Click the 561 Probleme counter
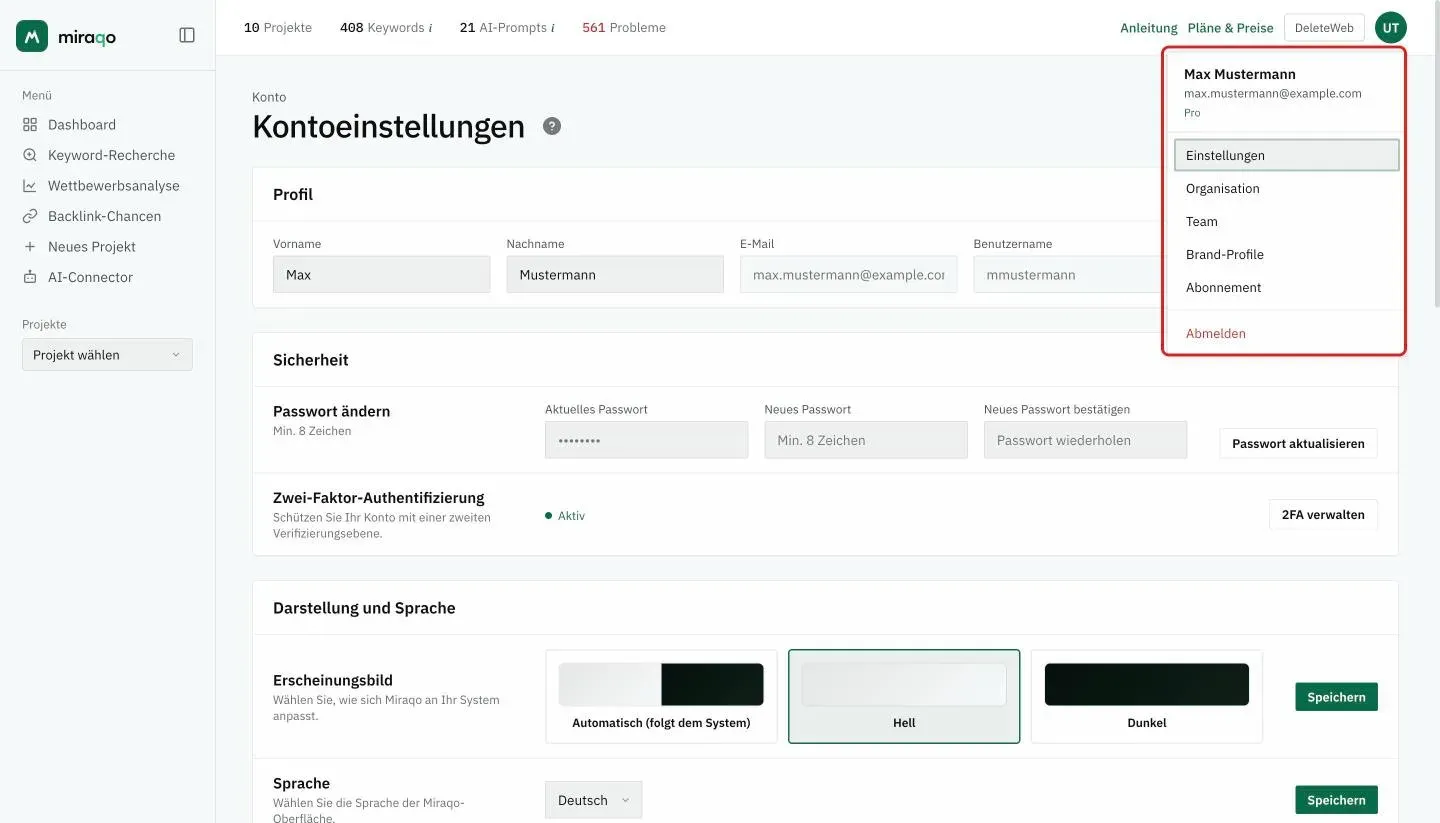The width and height of the screenshot is (1440, 823). (x=624, y=28)
